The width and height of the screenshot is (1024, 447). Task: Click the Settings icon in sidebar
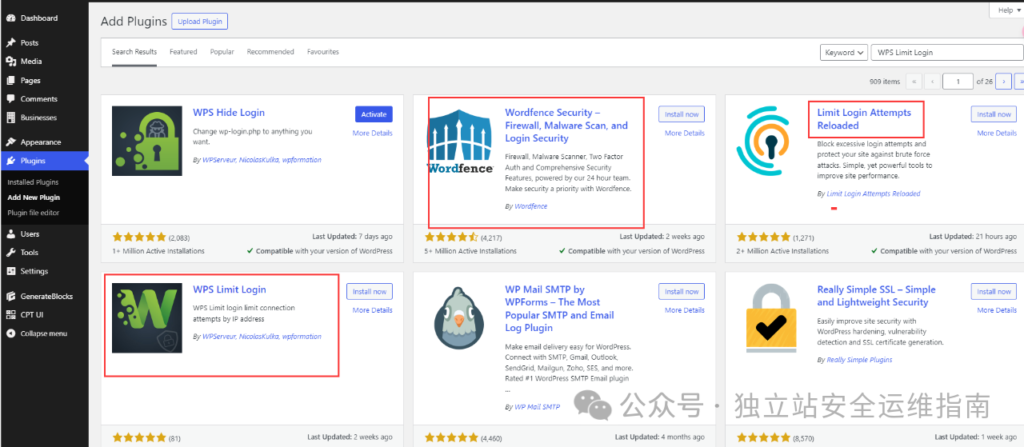10,271
